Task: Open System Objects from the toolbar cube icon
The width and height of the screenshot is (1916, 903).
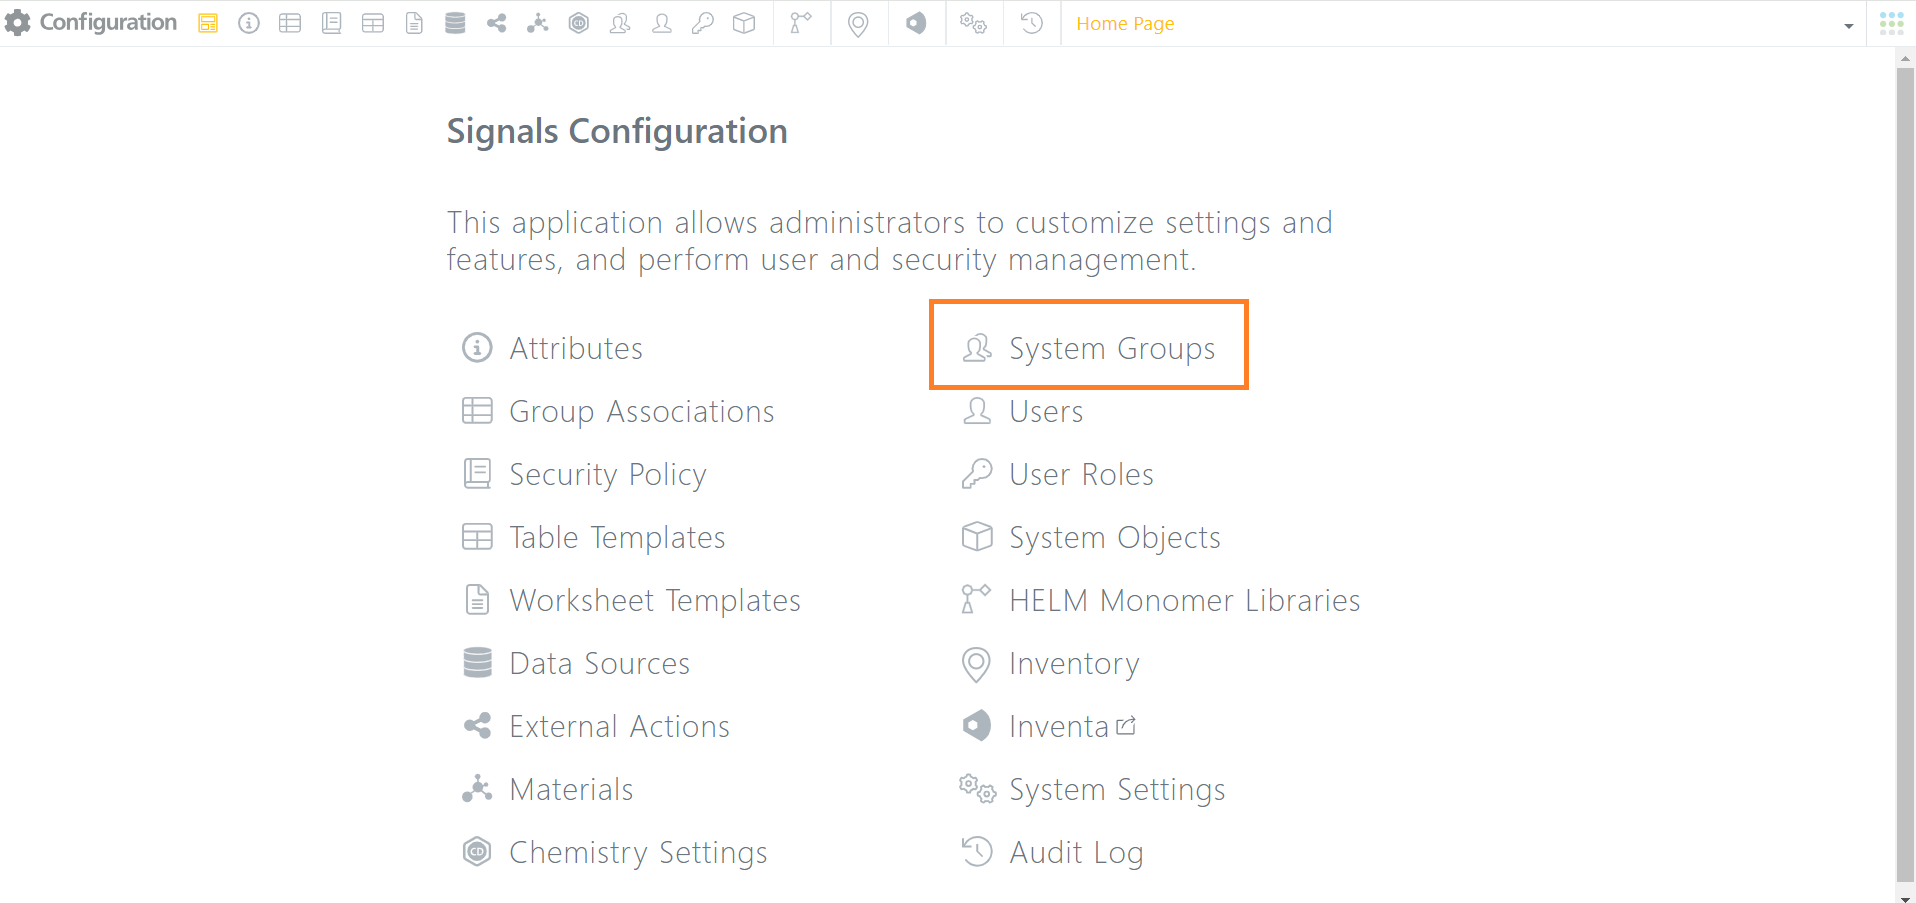Action: click(744, 23)
